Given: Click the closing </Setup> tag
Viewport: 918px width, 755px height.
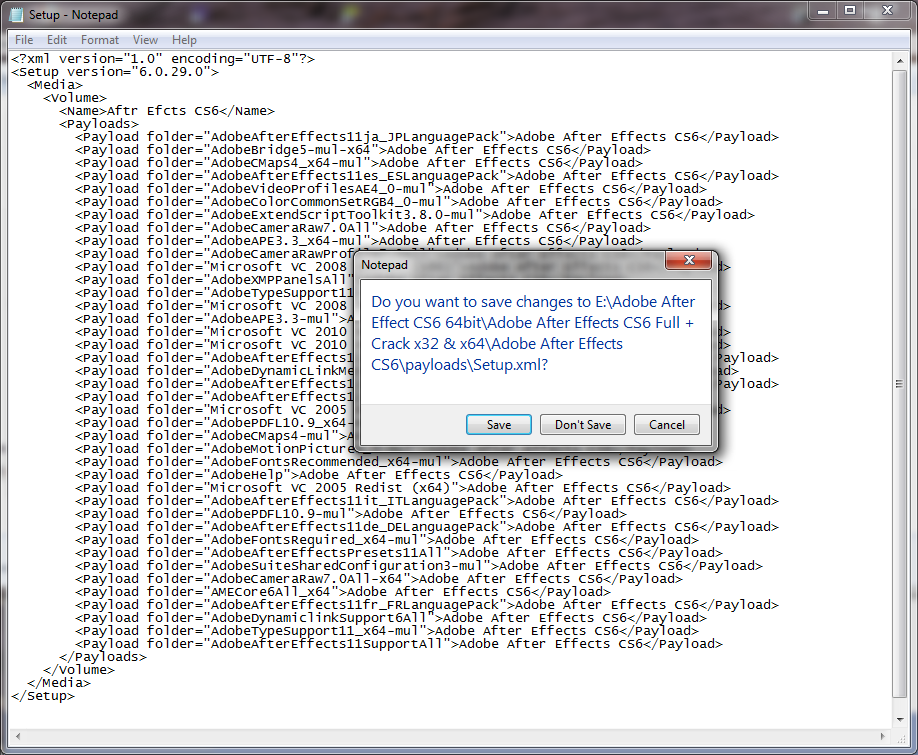Looking at the screenshot, I should coord(43,695).
